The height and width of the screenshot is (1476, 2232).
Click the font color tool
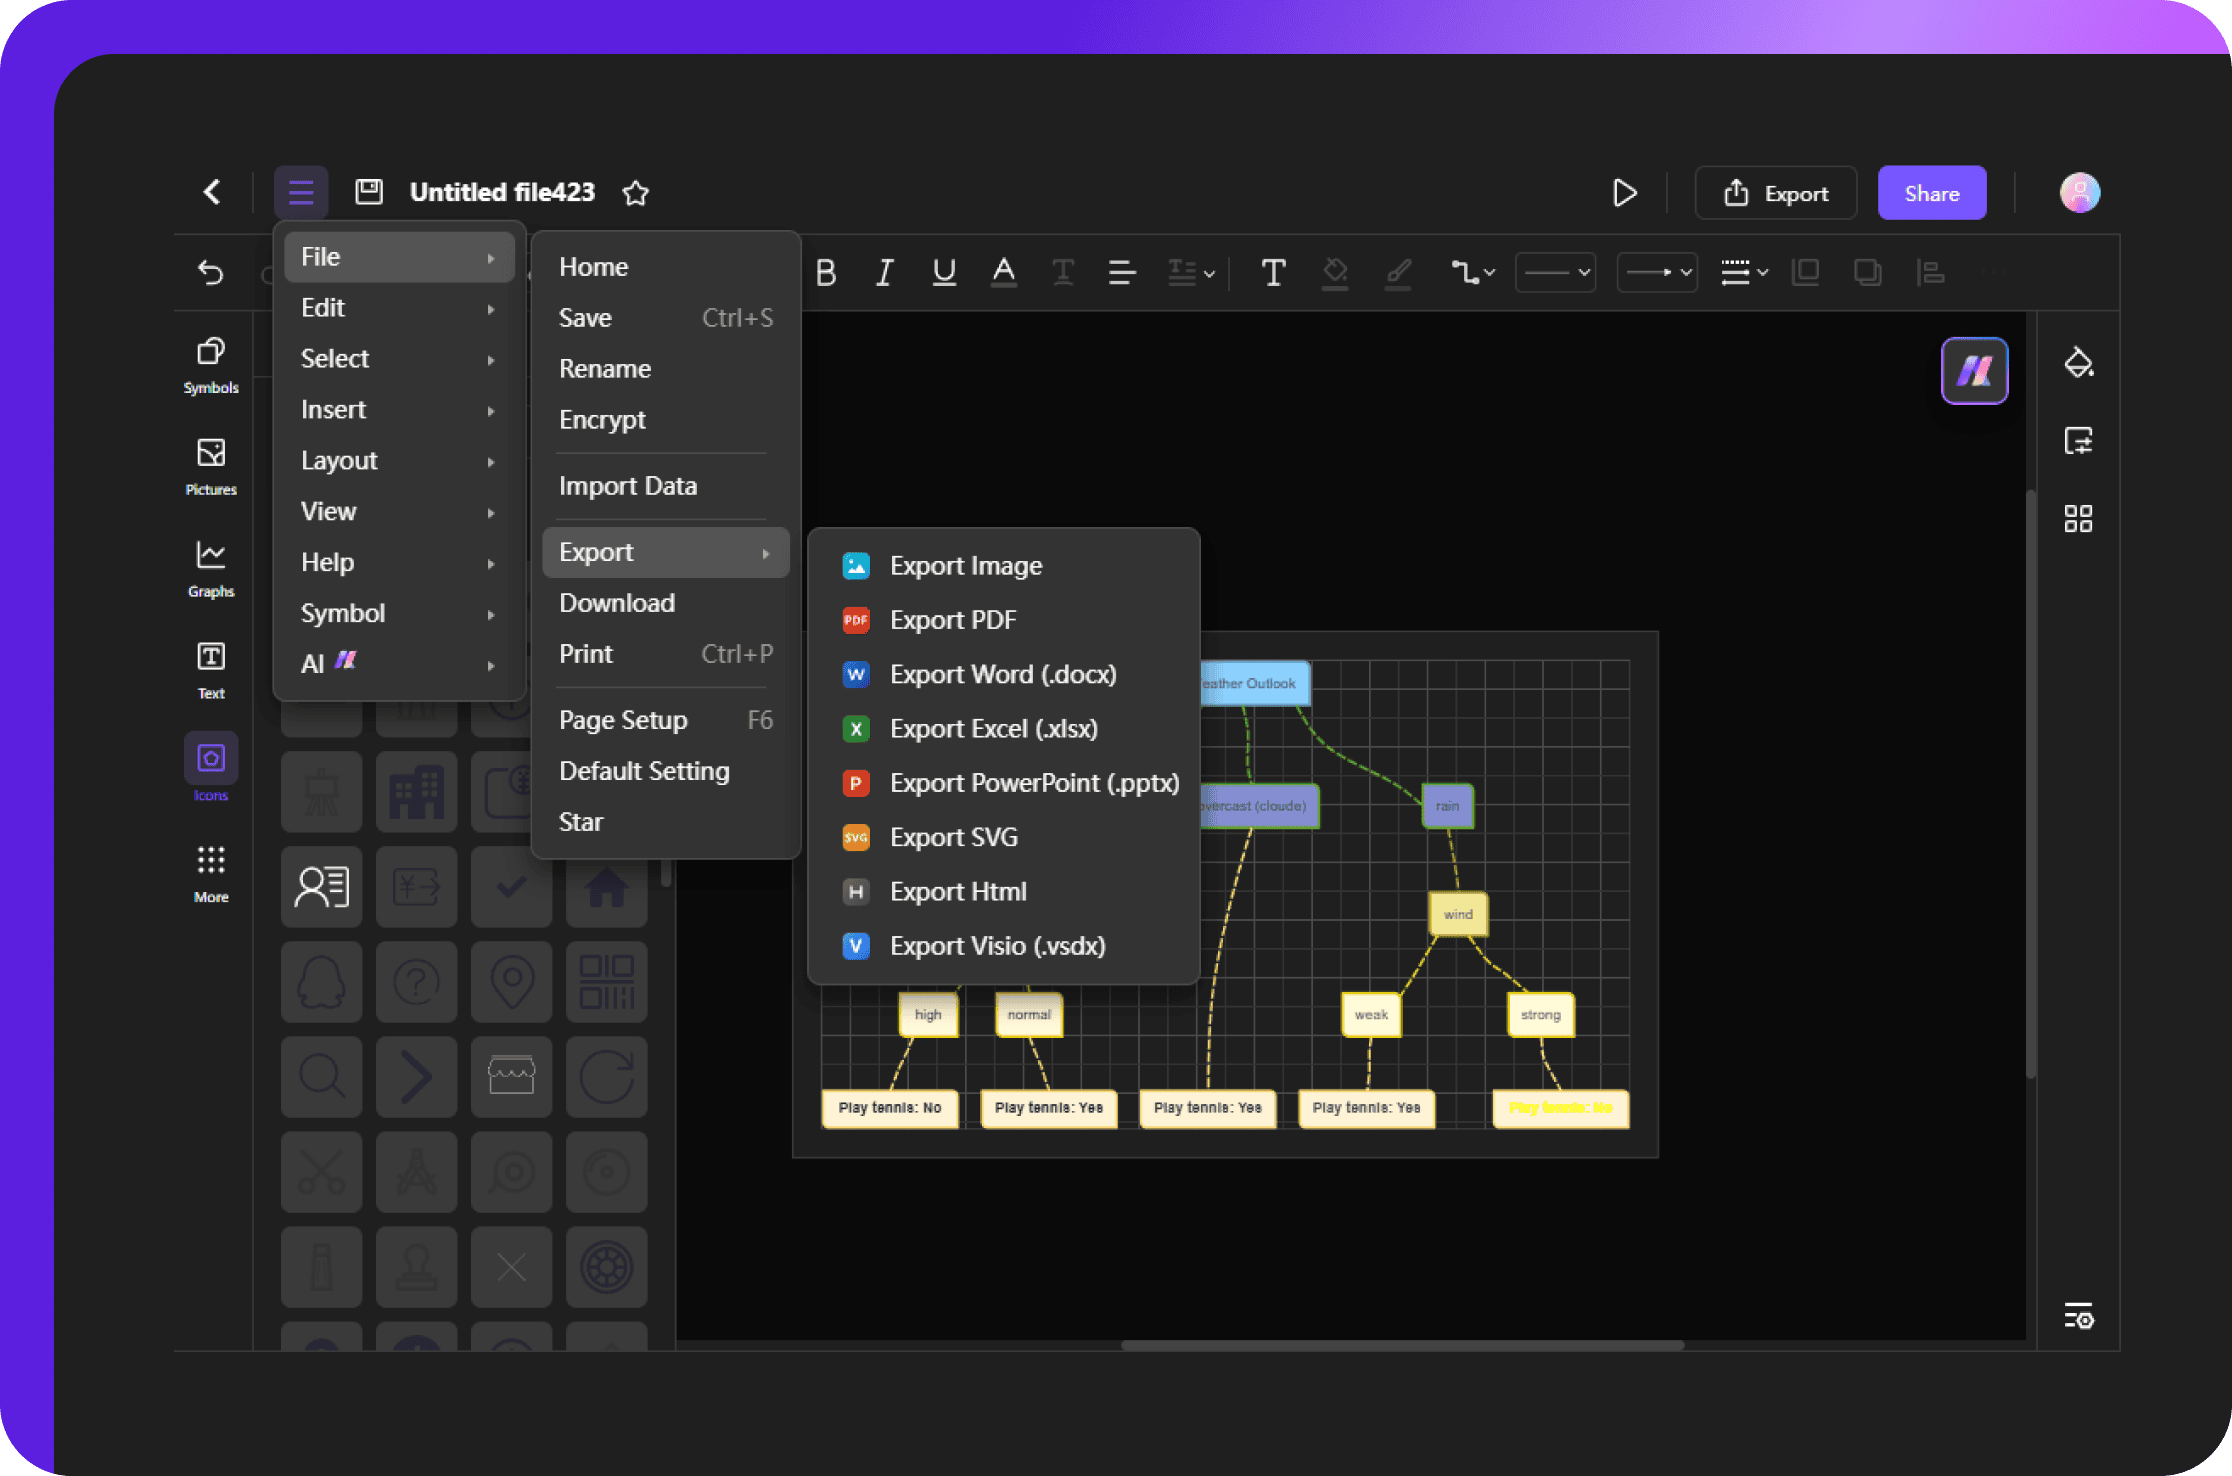tap(1003, 272)
